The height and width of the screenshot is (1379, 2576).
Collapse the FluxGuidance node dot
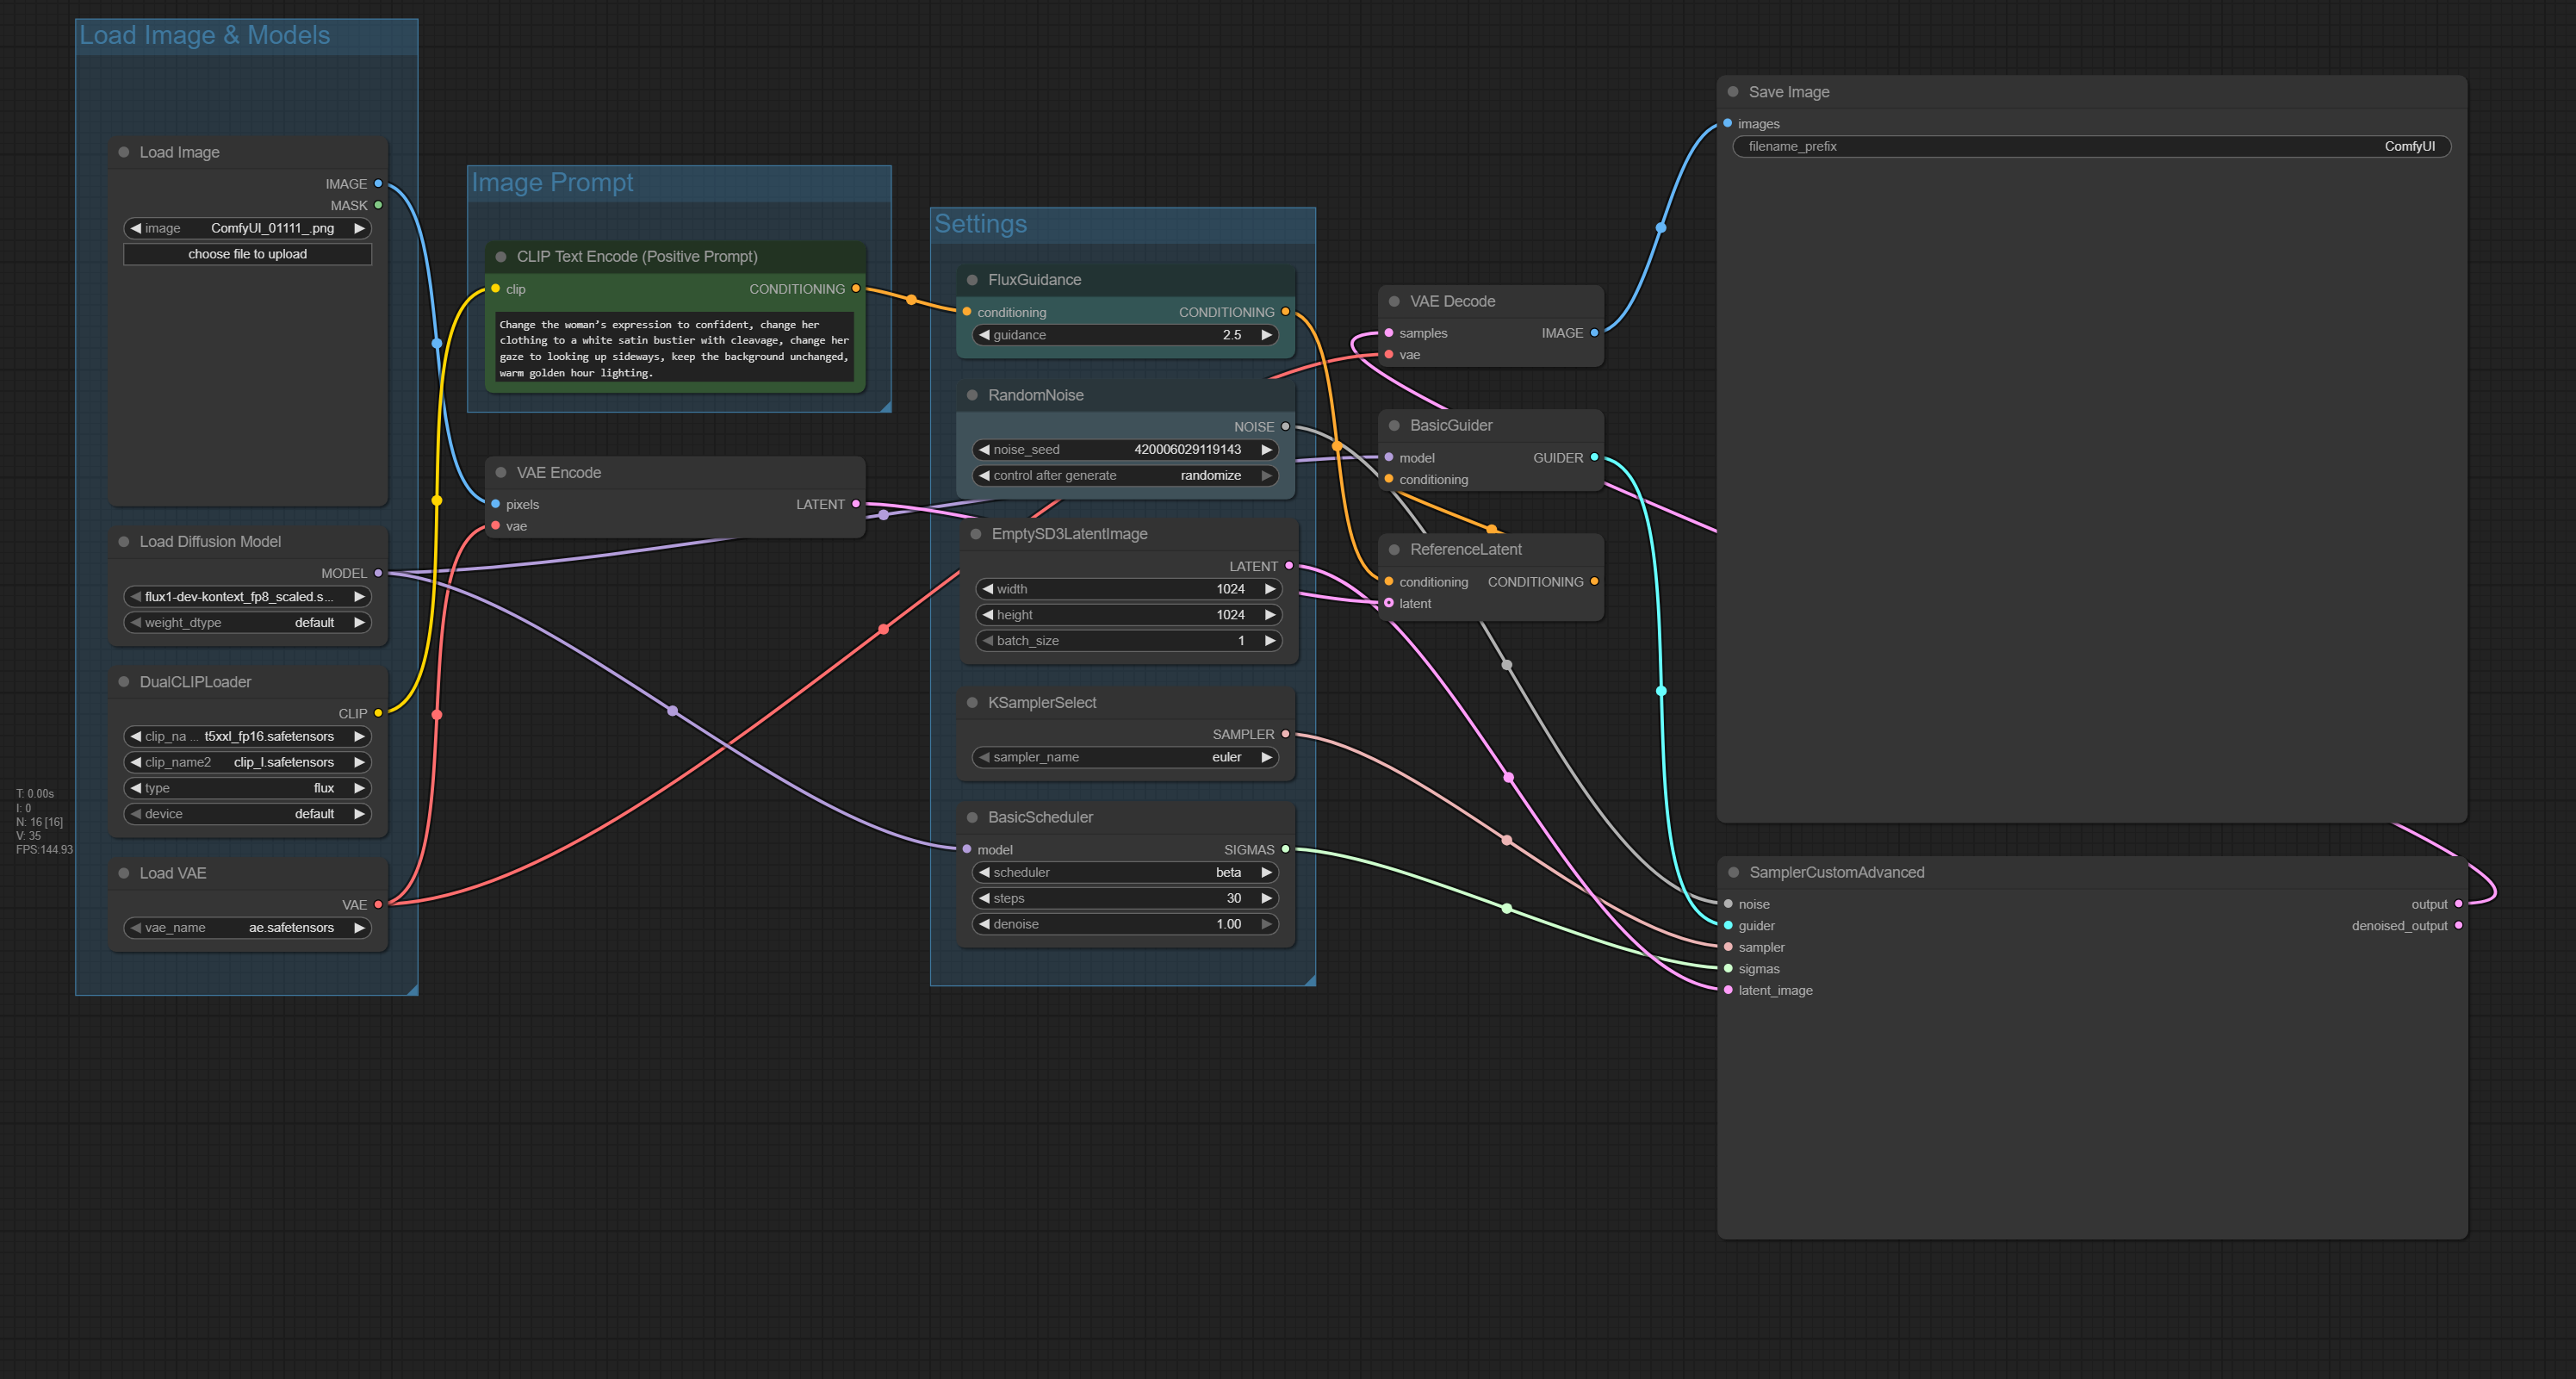click(x=972, y=280)
